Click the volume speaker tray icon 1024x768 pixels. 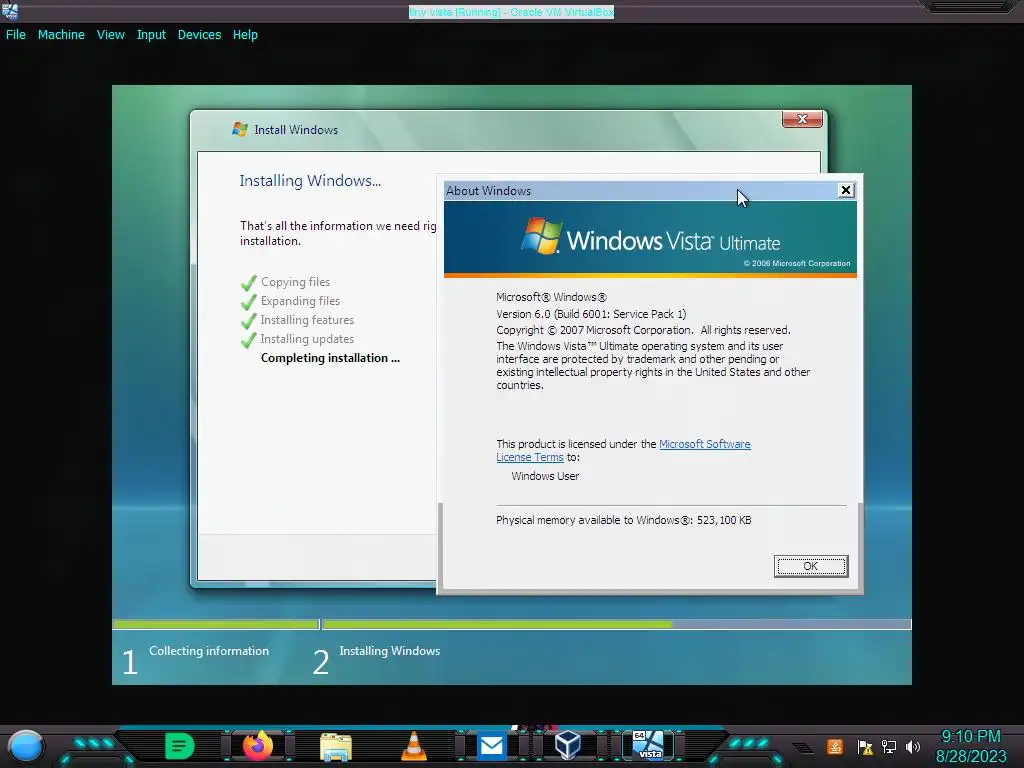(913, 747)
